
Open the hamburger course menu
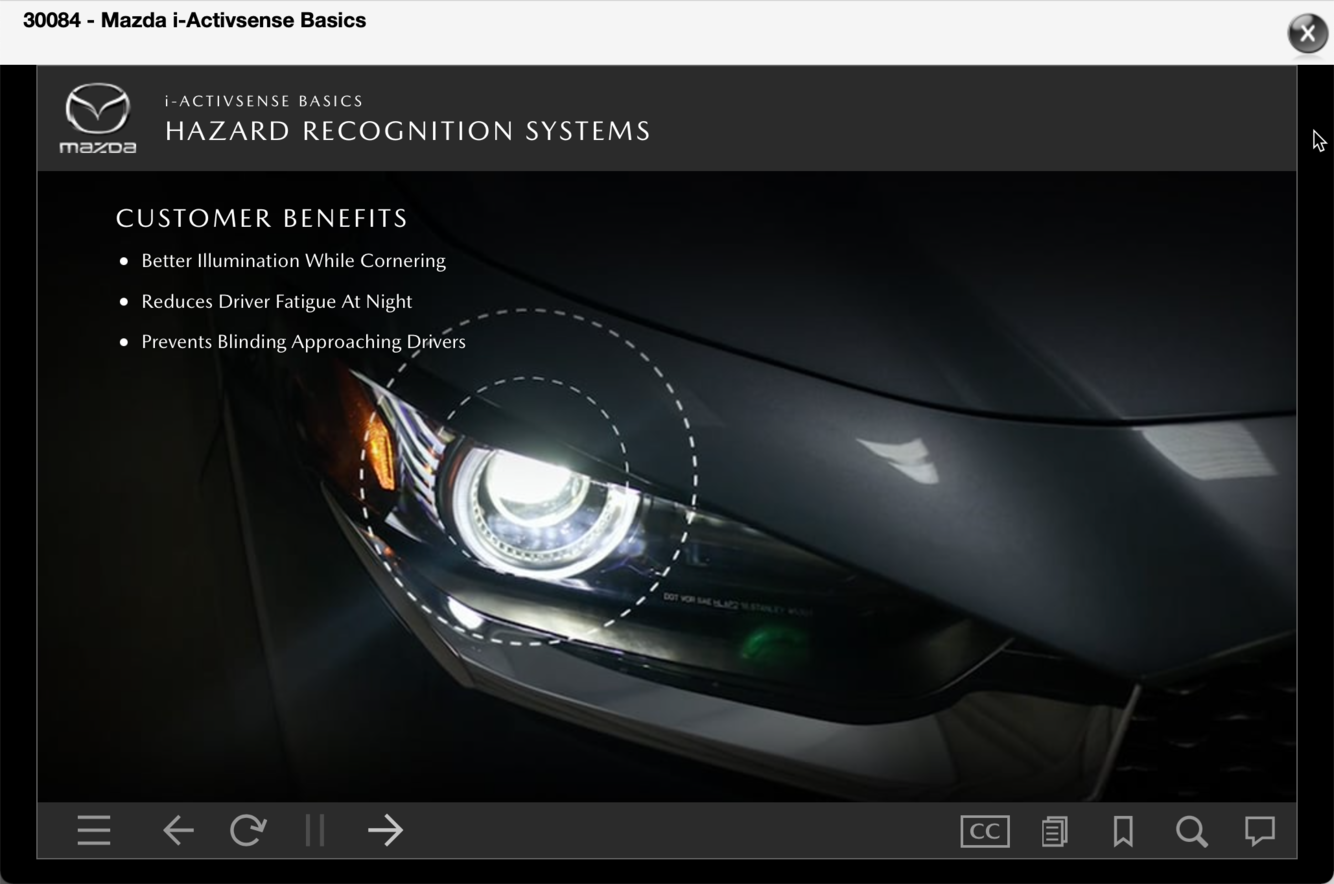point(94,830)
